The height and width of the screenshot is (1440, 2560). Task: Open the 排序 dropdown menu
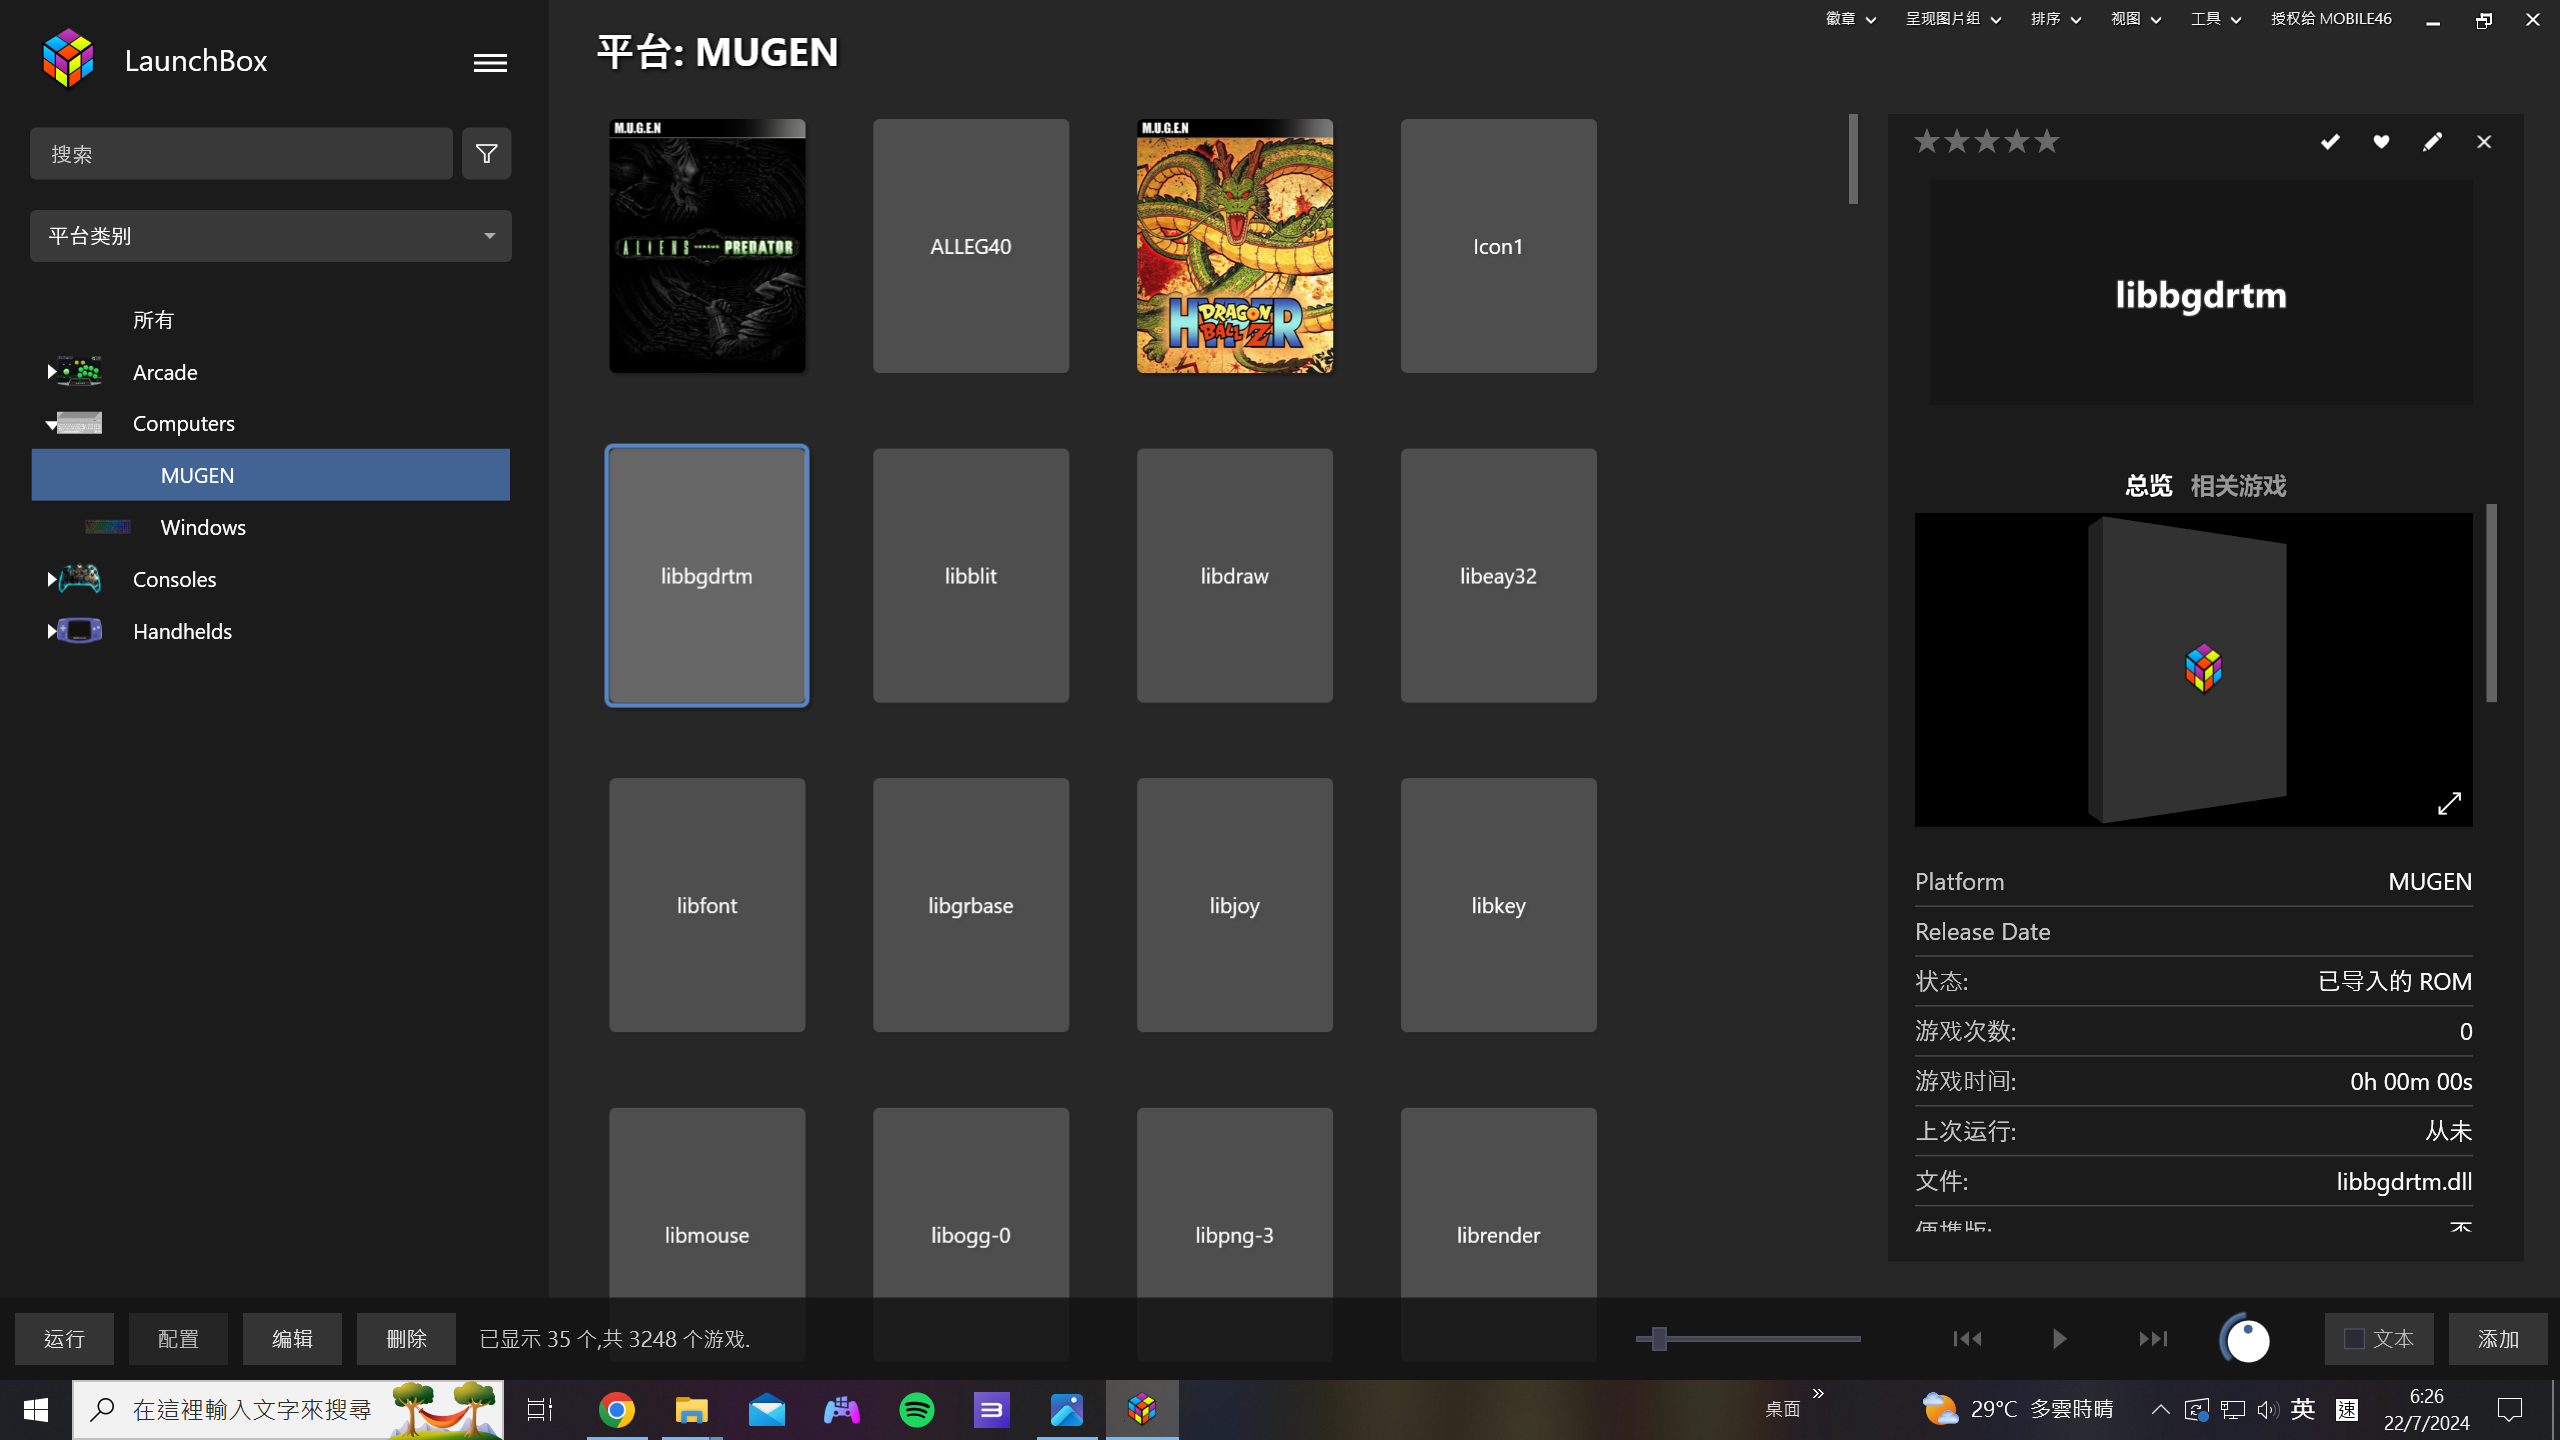pos(2056,19)
